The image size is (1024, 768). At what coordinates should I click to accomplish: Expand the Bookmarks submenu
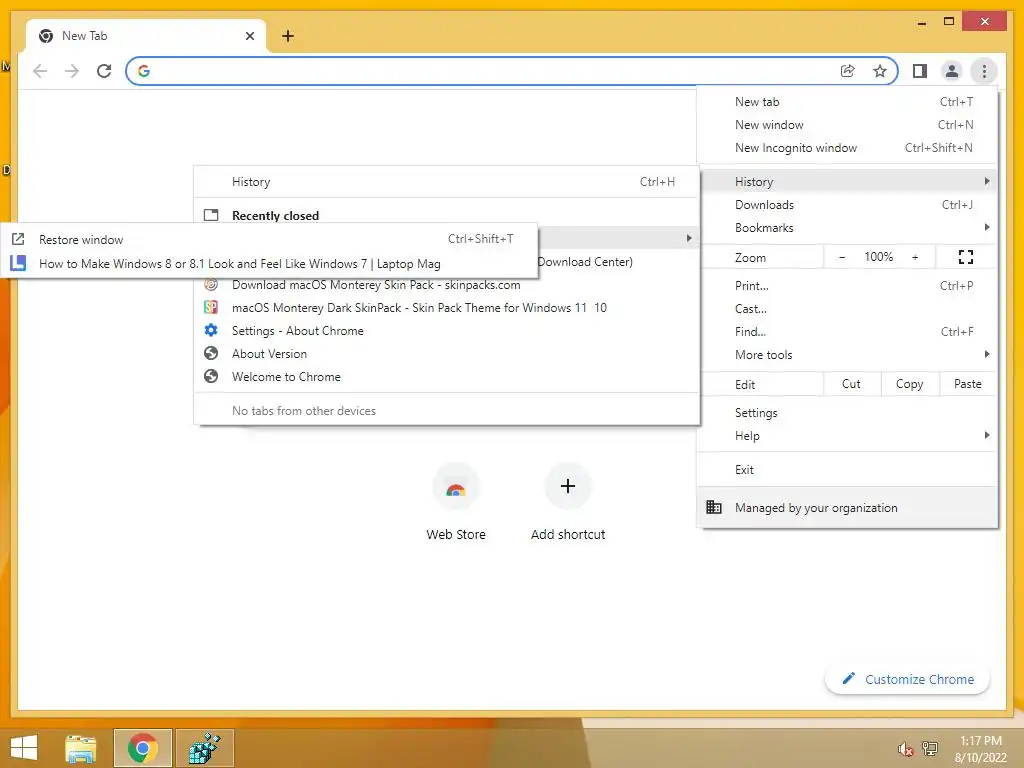847,228
